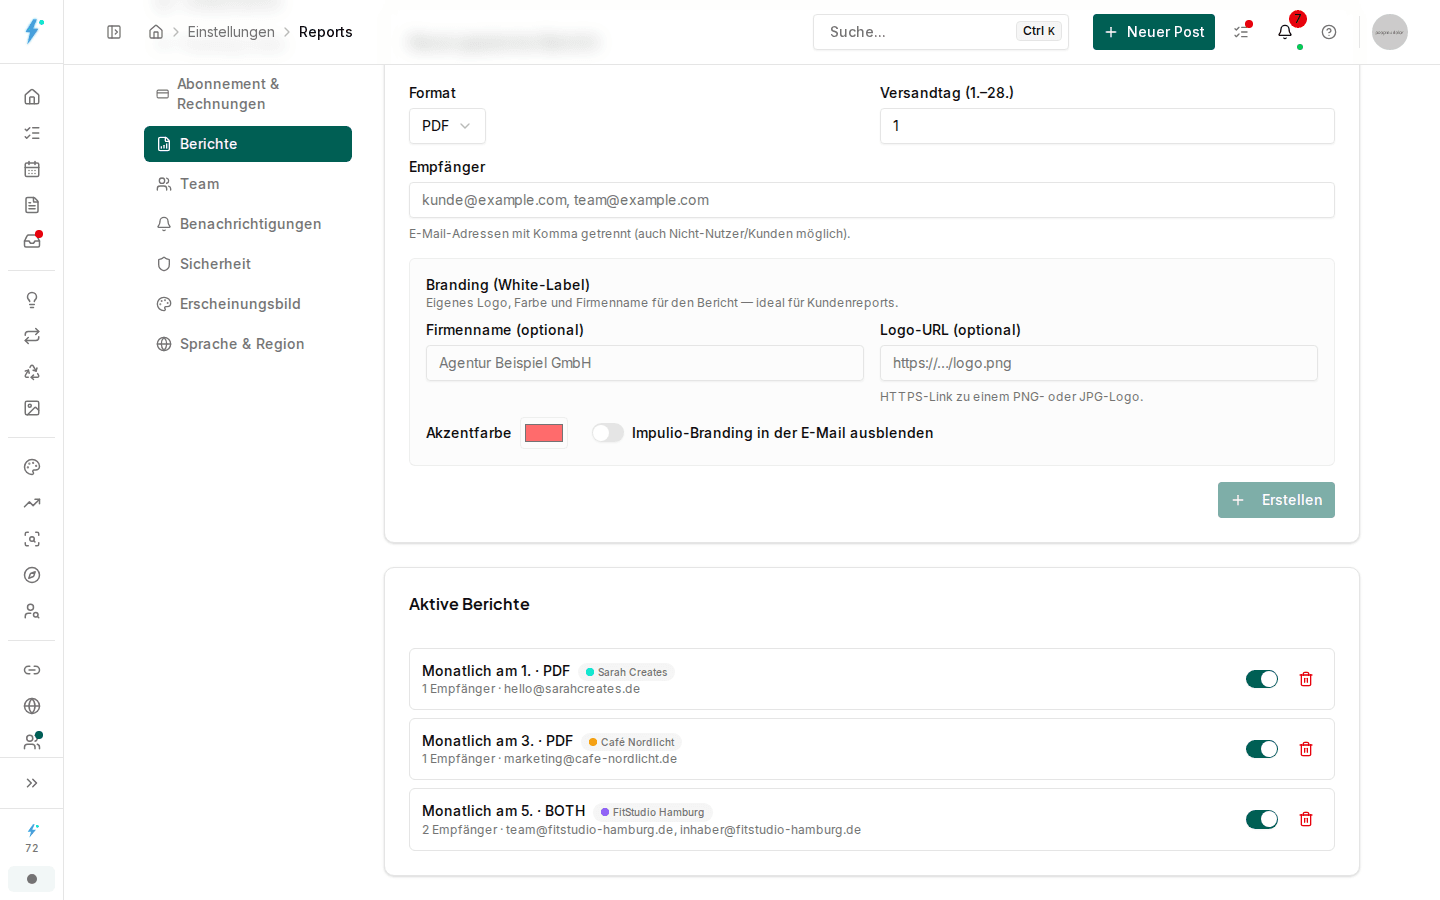Screen dimensions: 1440x900
Task: Click the marketing@cafe-nordlicht.de recipient text
Action: [x=590, y=759]
